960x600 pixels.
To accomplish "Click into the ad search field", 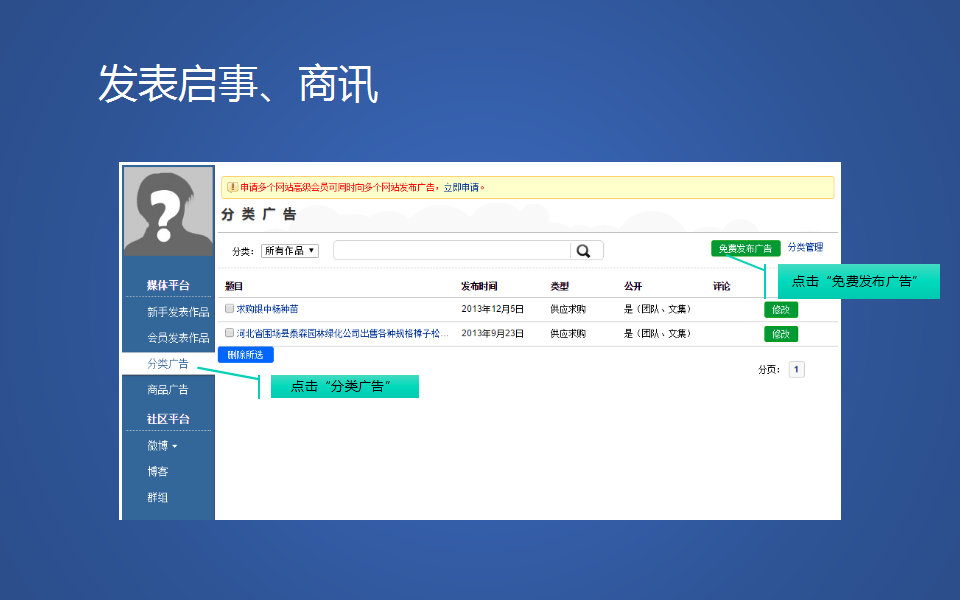I will click(x=452, y=250).
